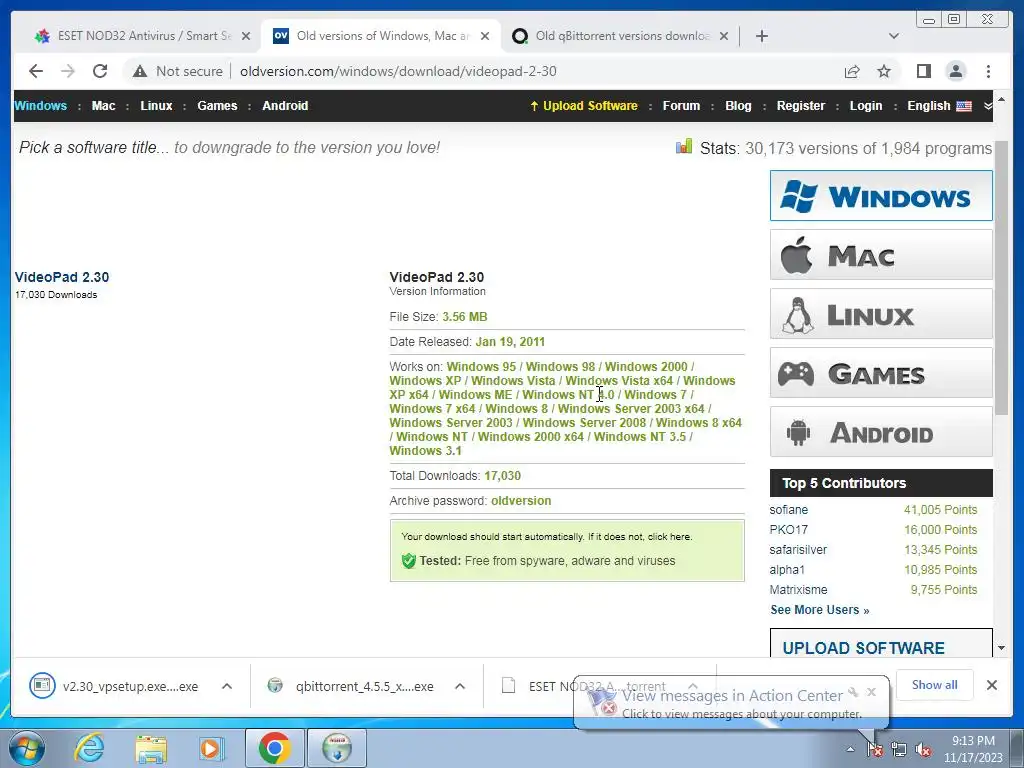Click the Register link
This screenshot has width=1024, height=768.
point(801,106)
